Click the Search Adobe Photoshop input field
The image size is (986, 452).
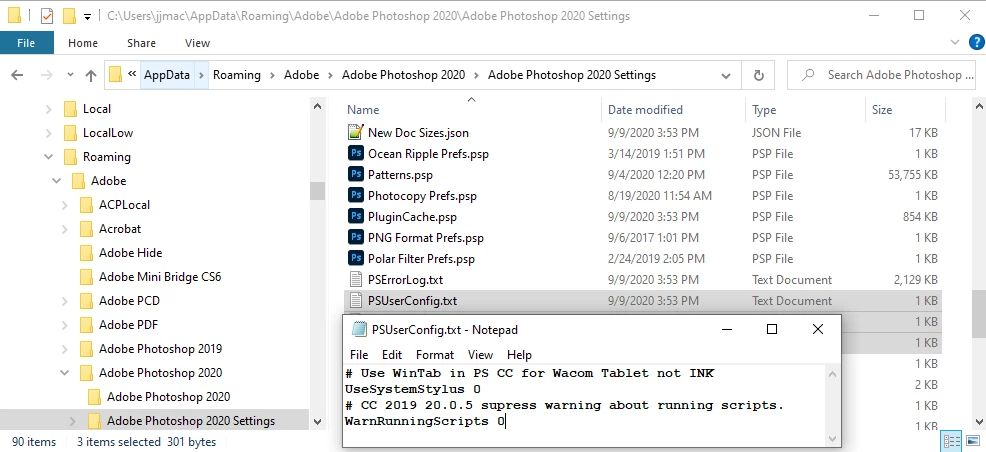point(883,75)
